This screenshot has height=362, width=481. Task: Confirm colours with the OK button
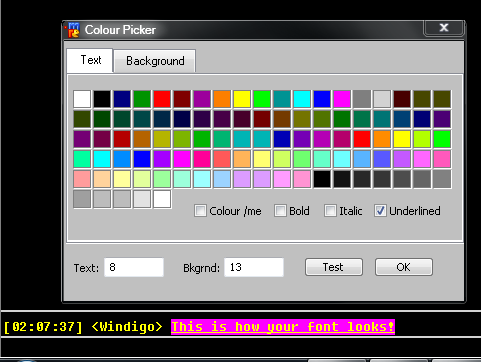coord(404,267)
